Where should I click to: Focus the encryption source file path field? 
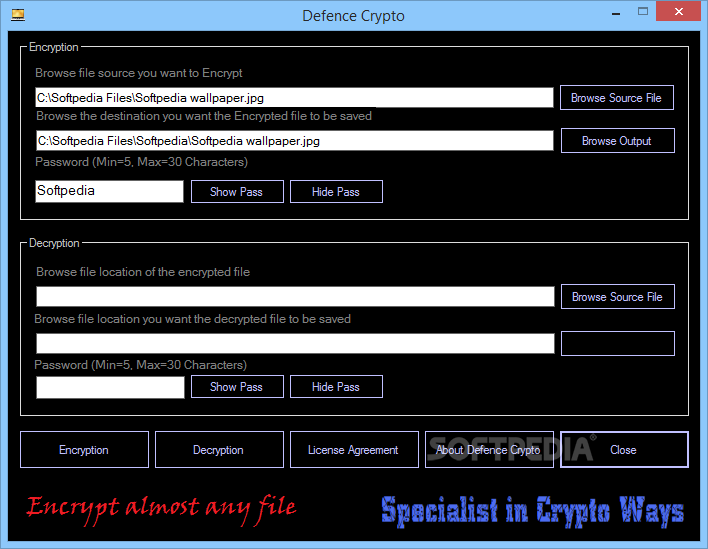pos(294,98)
